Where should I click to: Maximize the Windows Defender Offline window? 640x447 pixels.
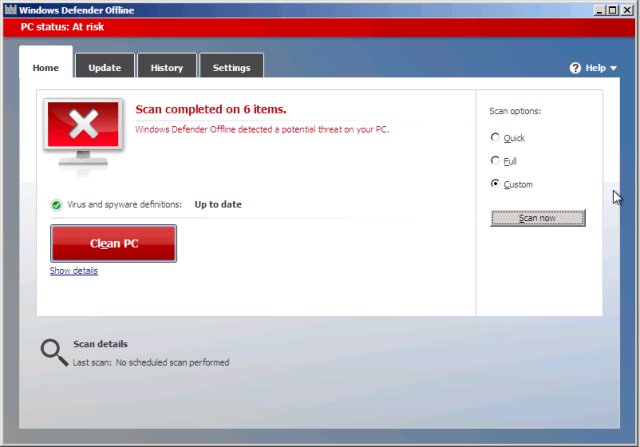point(613,10)
